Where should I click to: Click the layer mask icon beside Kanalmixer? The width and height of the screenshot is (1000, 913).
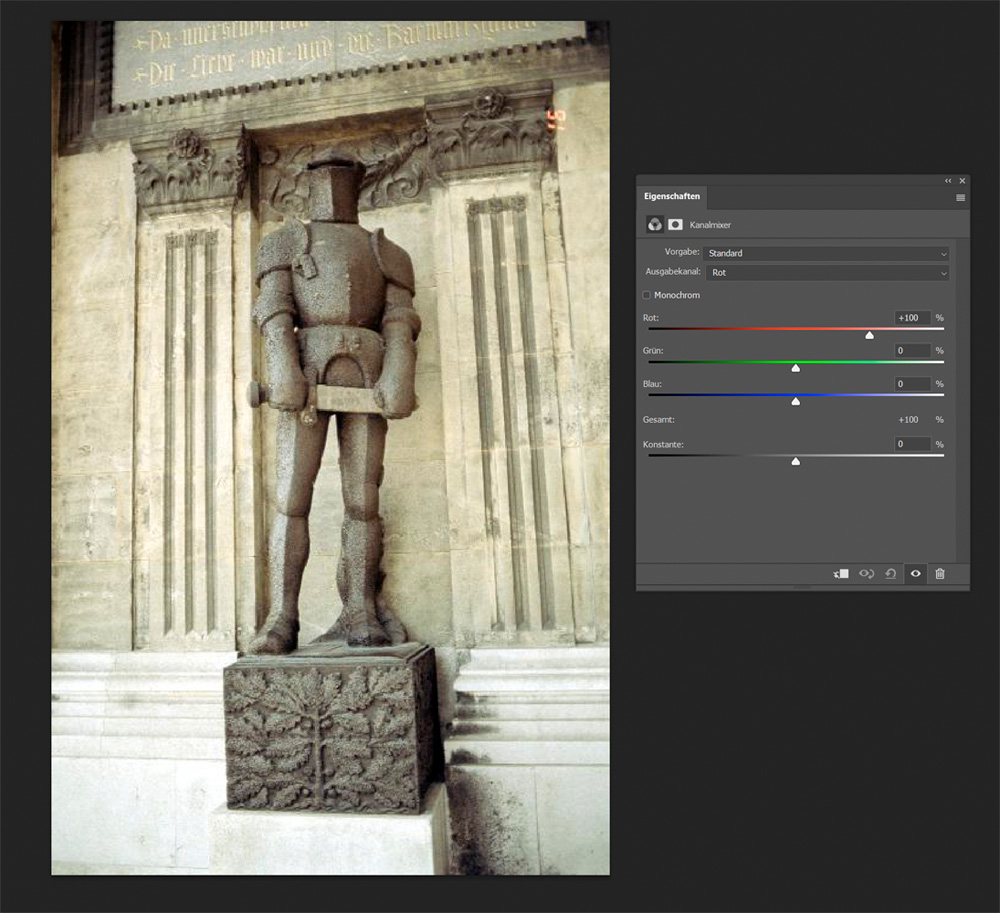pos(675,224)
